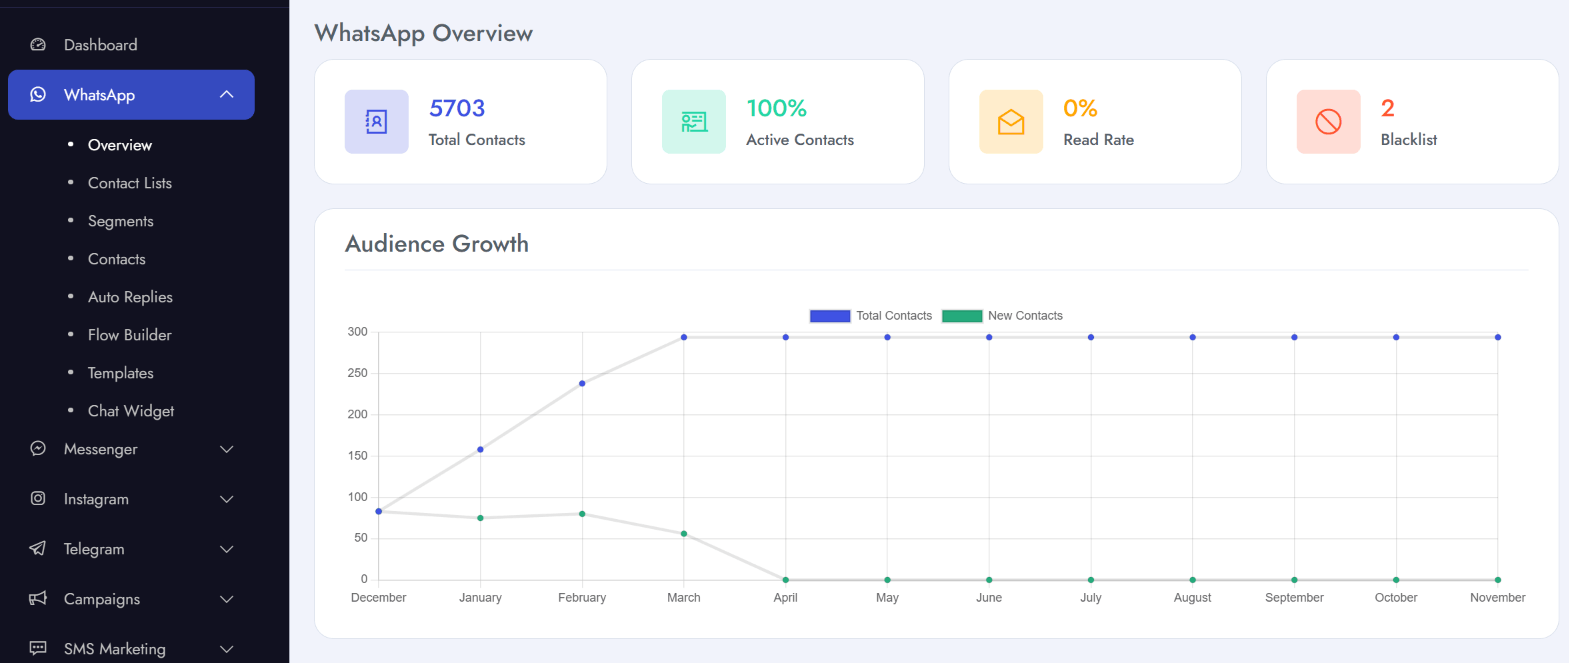Click the blacklist count 2

pos(1388,108)
